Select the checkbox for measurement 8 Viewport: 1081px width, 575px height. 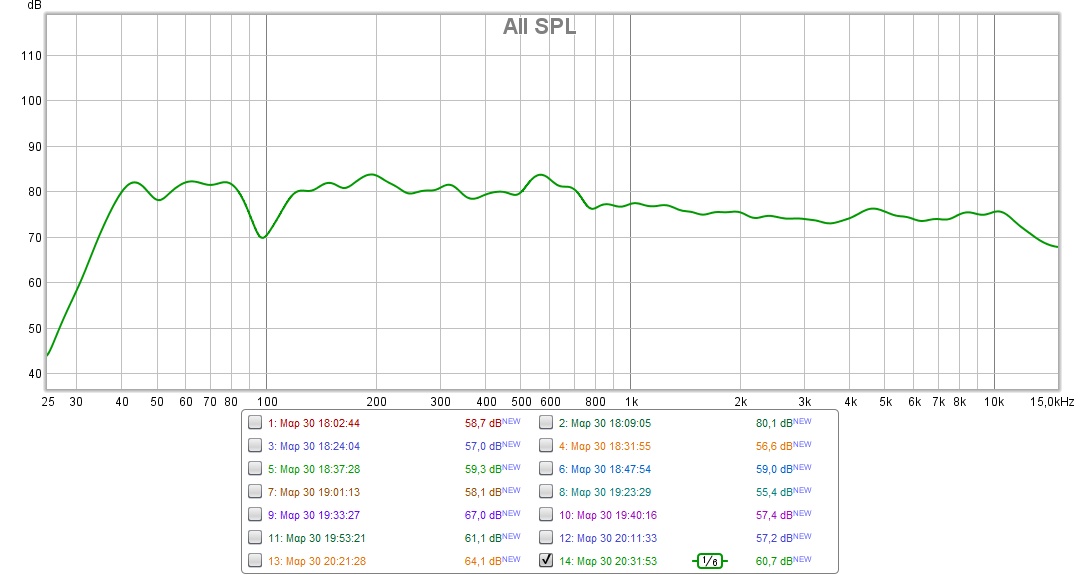(x=546, y=492)
